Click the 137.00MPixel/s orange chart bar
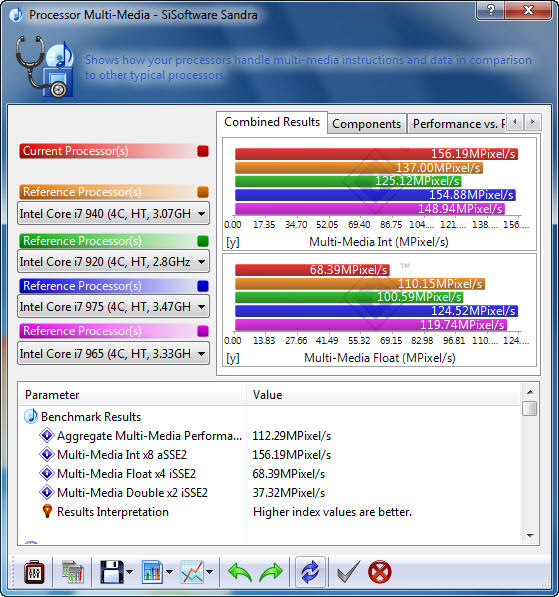The image size is (559, 597). point(359,168)
